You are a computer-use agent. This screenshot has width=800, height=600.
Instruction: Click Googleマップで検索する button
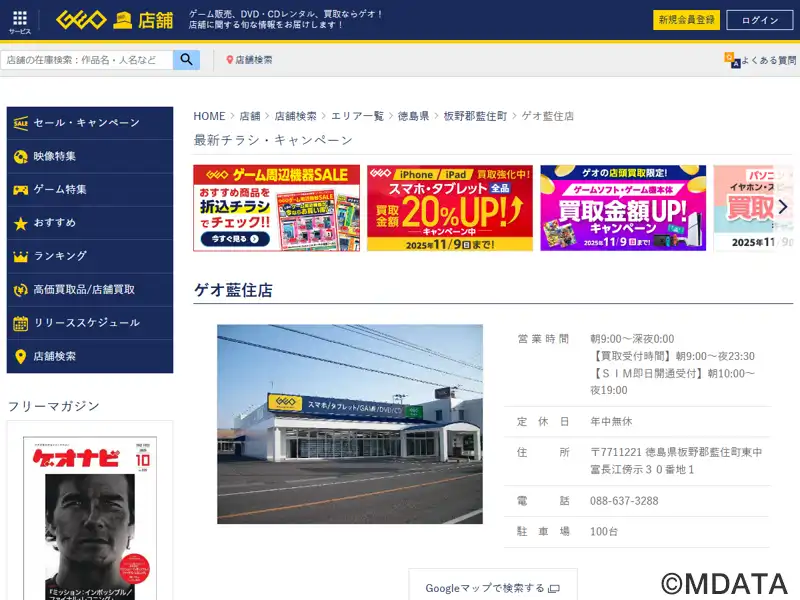click(x=493, y=585)
